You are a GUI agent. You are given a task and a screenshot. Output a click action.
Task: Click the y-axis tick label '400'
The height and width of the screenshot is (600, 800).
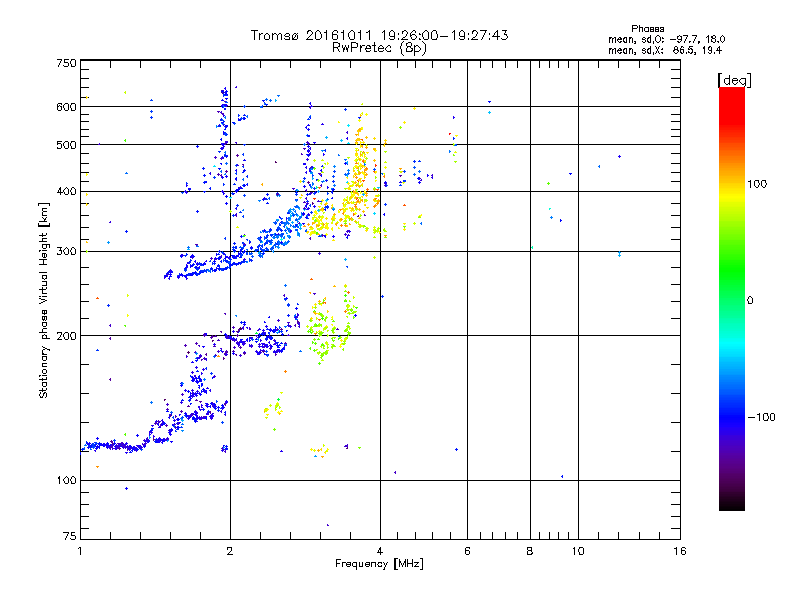coord(66,191)
